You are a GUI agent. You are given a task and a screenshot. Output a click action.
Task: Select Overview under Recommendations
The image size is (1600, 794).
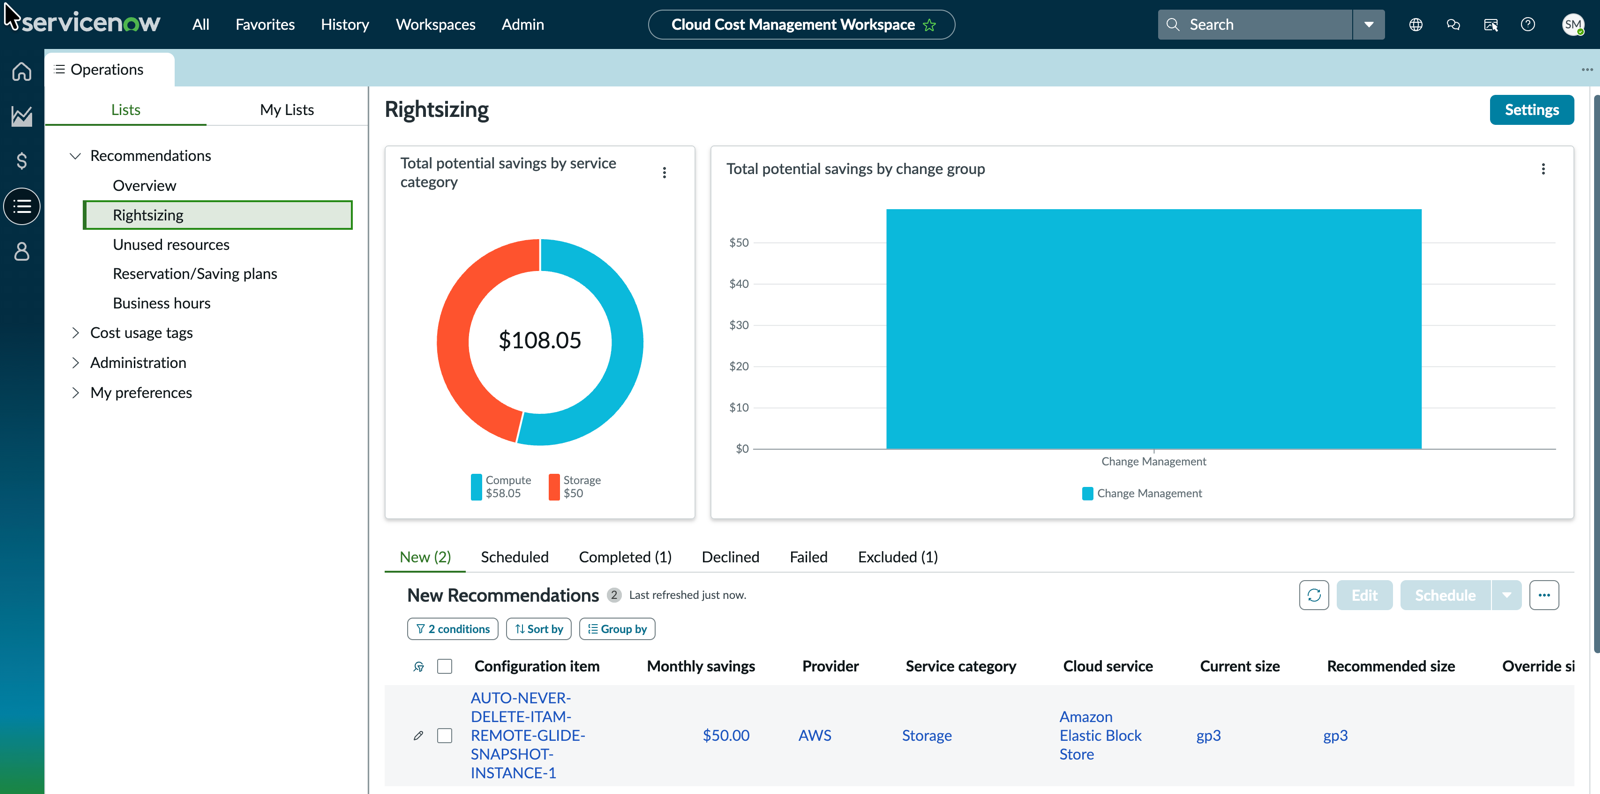coord(144,186)
